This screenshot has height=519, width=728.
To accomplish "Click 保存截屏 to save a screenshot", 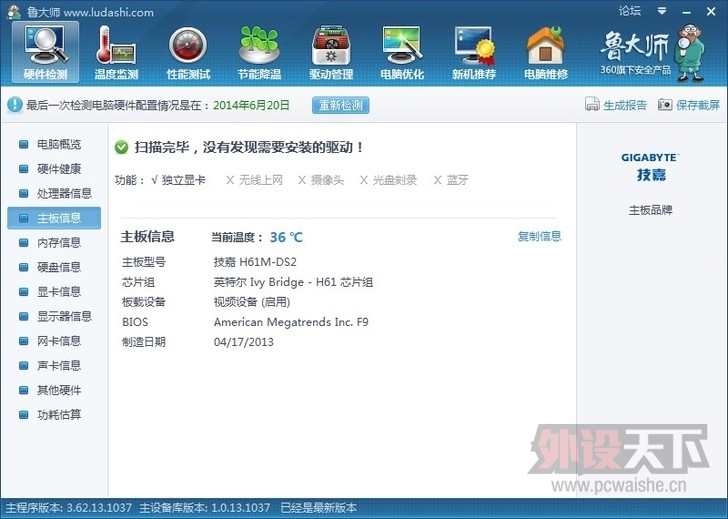I will coord(698,105).
